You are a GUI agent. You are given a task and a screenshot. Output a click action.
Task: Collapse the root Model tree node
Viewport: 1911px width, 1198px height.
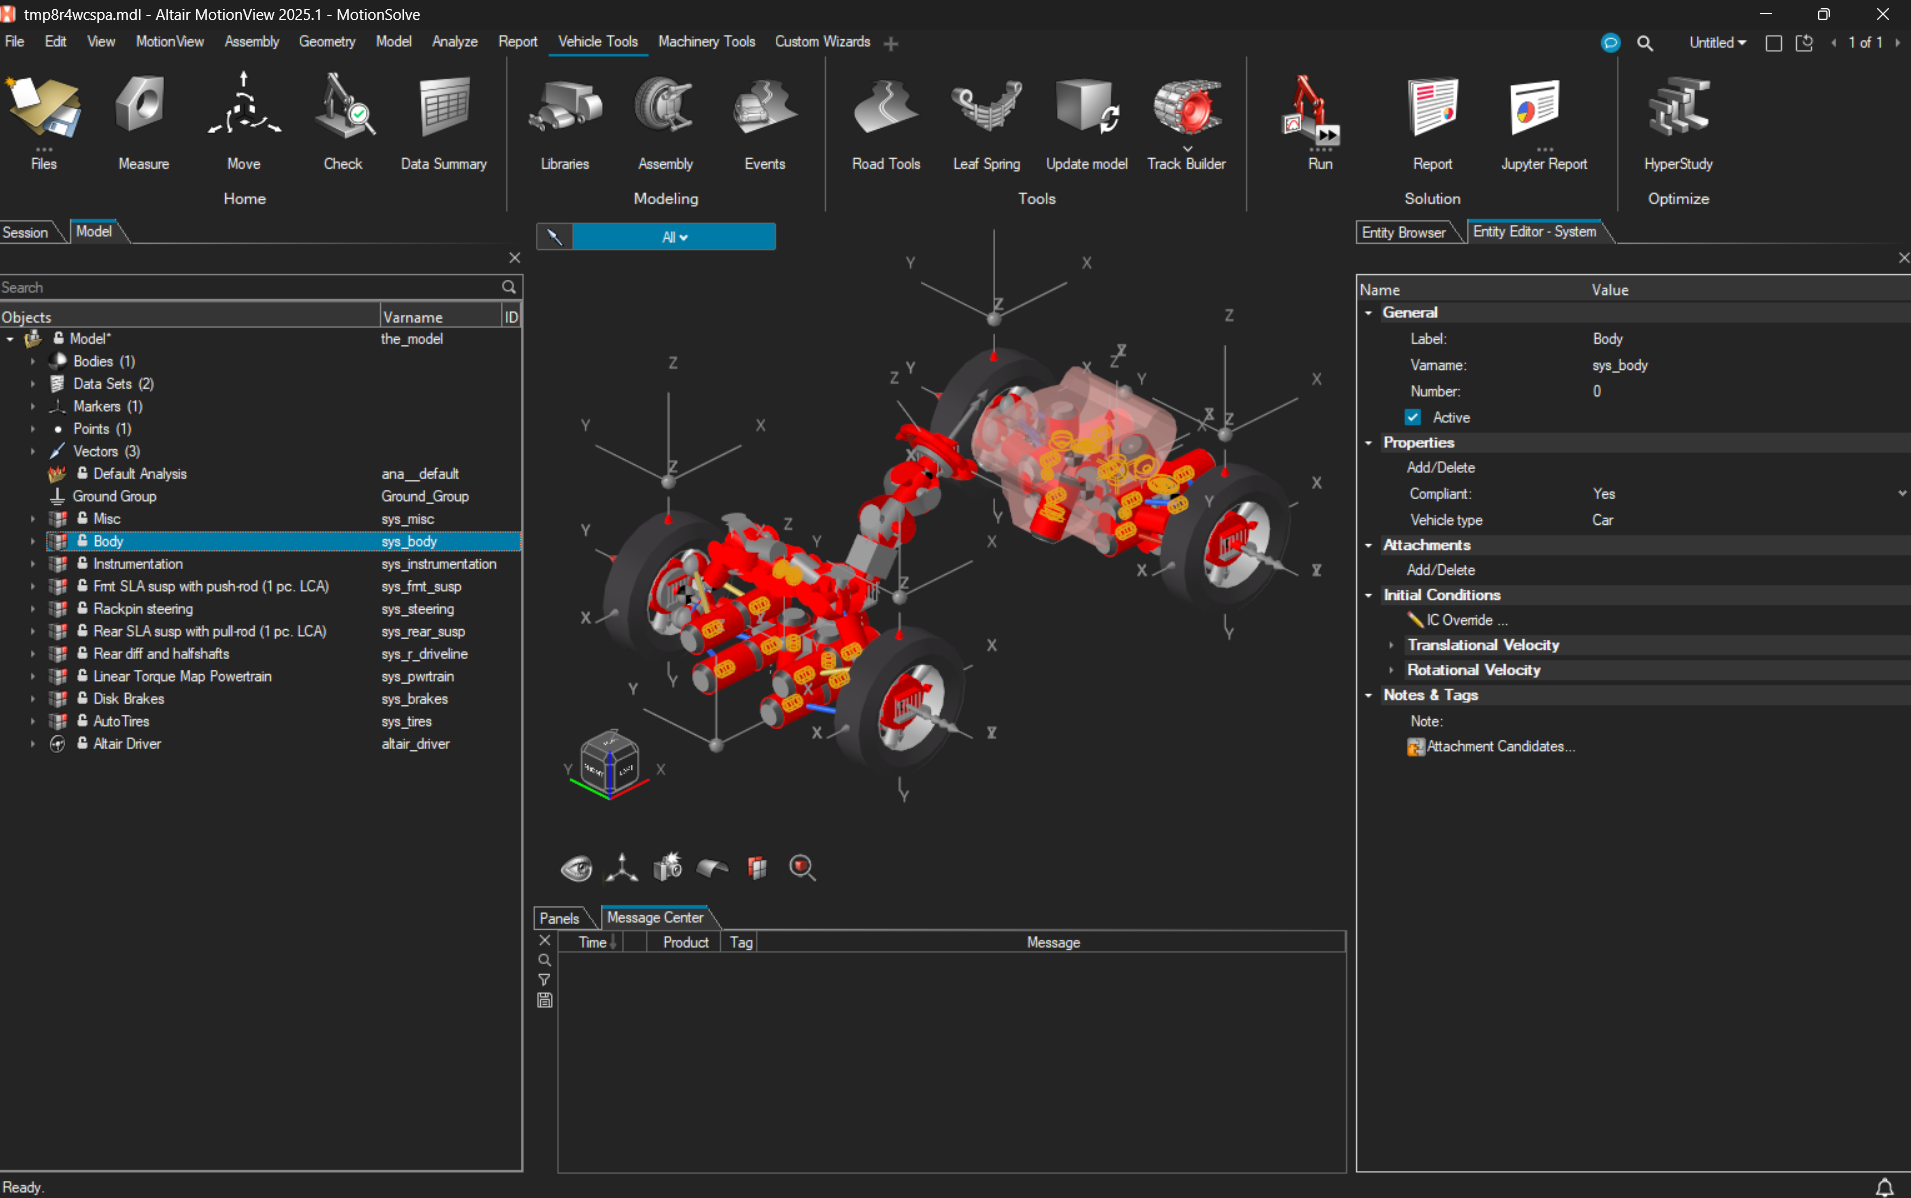coord(10,339)
